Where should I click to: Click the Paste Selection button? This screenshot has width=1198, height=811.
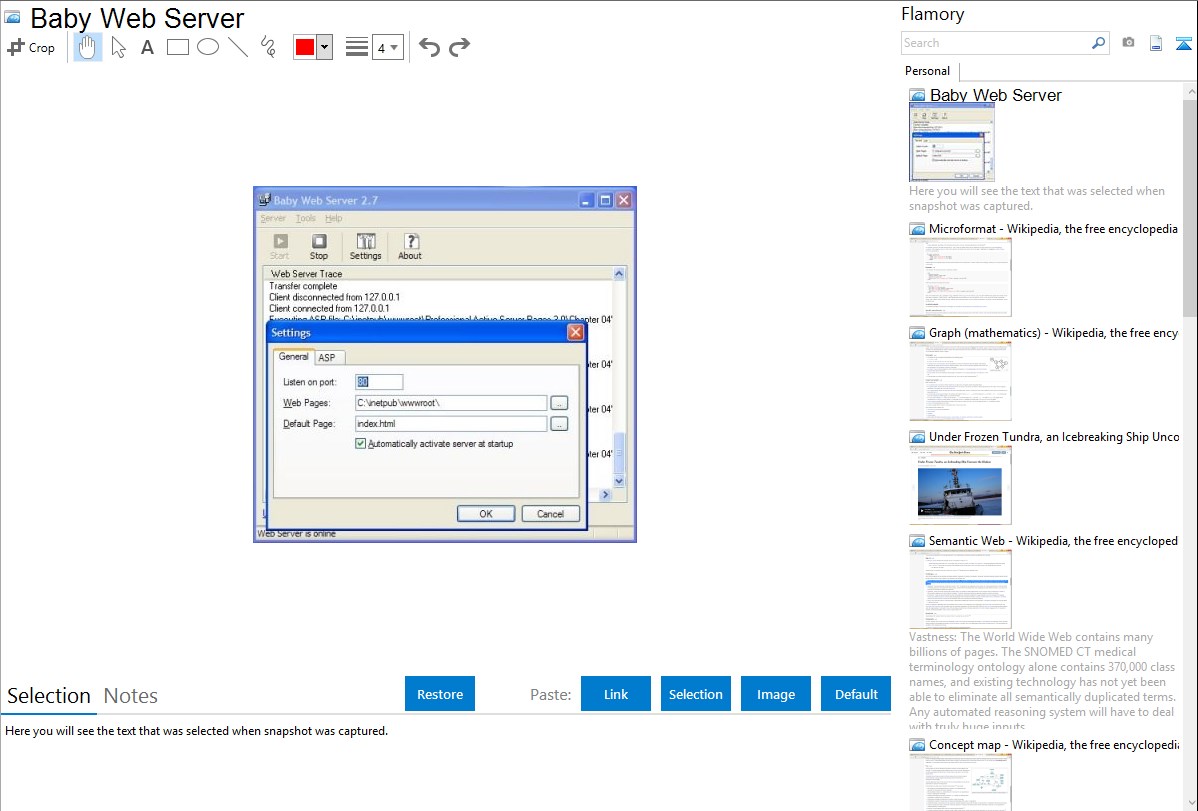click(695, 694)
